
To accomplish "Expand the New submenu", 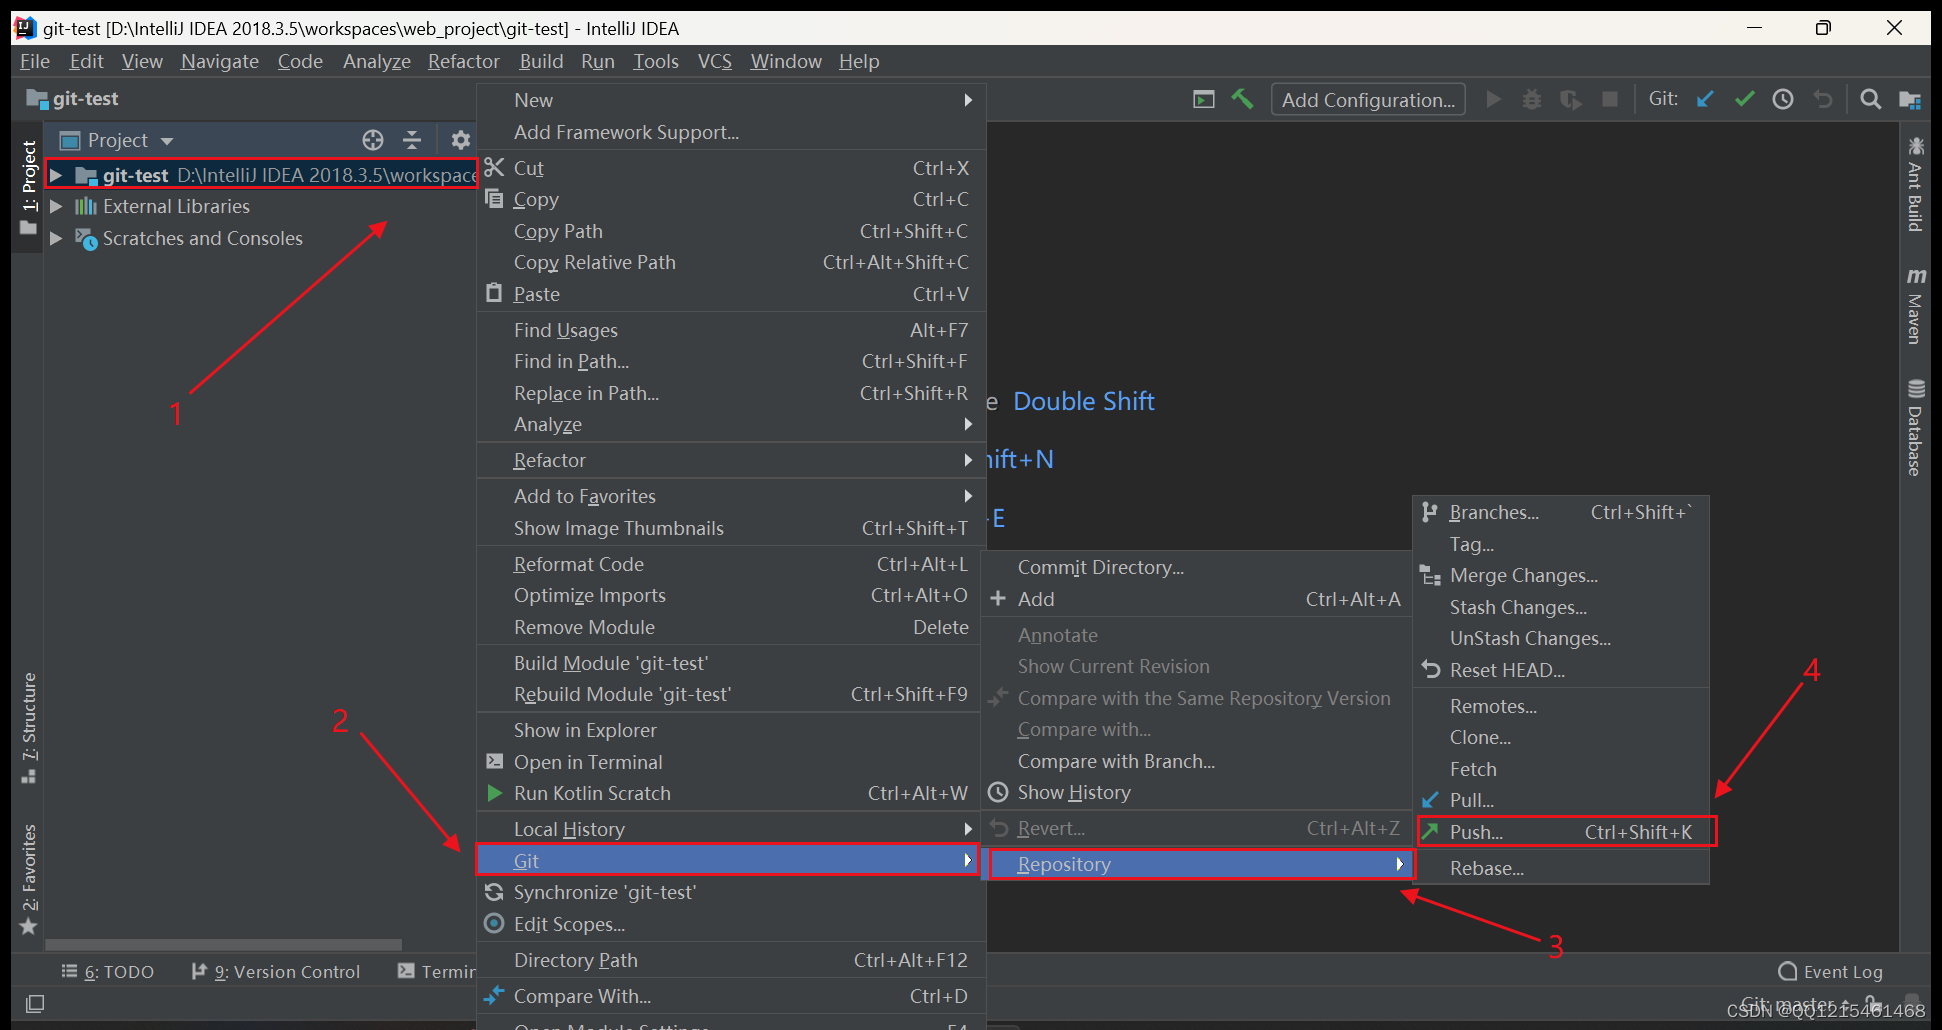I will point(731,100).
